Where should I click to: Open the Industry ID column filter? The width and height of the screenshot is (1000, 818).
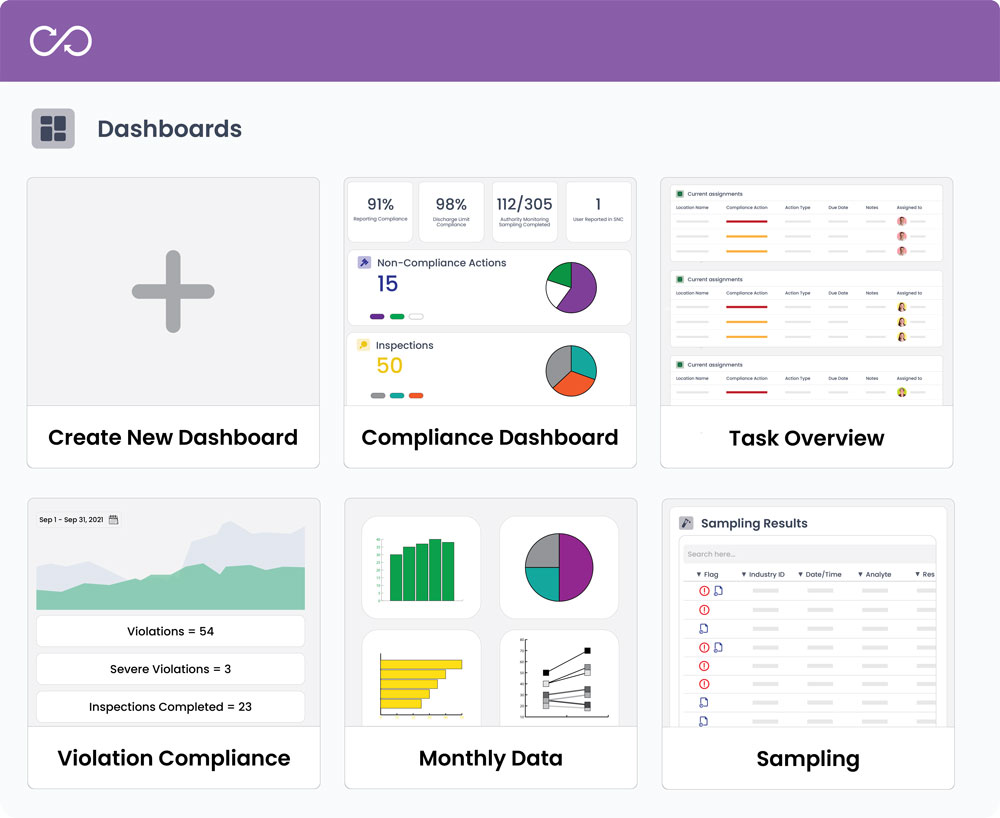pyautogui.click(x=763, y=574)
